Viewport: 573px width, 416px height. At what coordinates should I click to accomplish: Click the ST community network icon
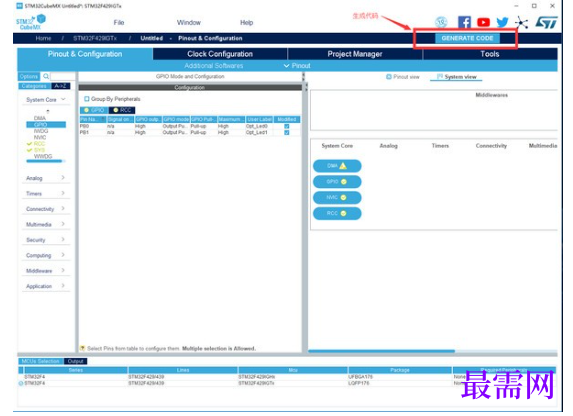521,23
